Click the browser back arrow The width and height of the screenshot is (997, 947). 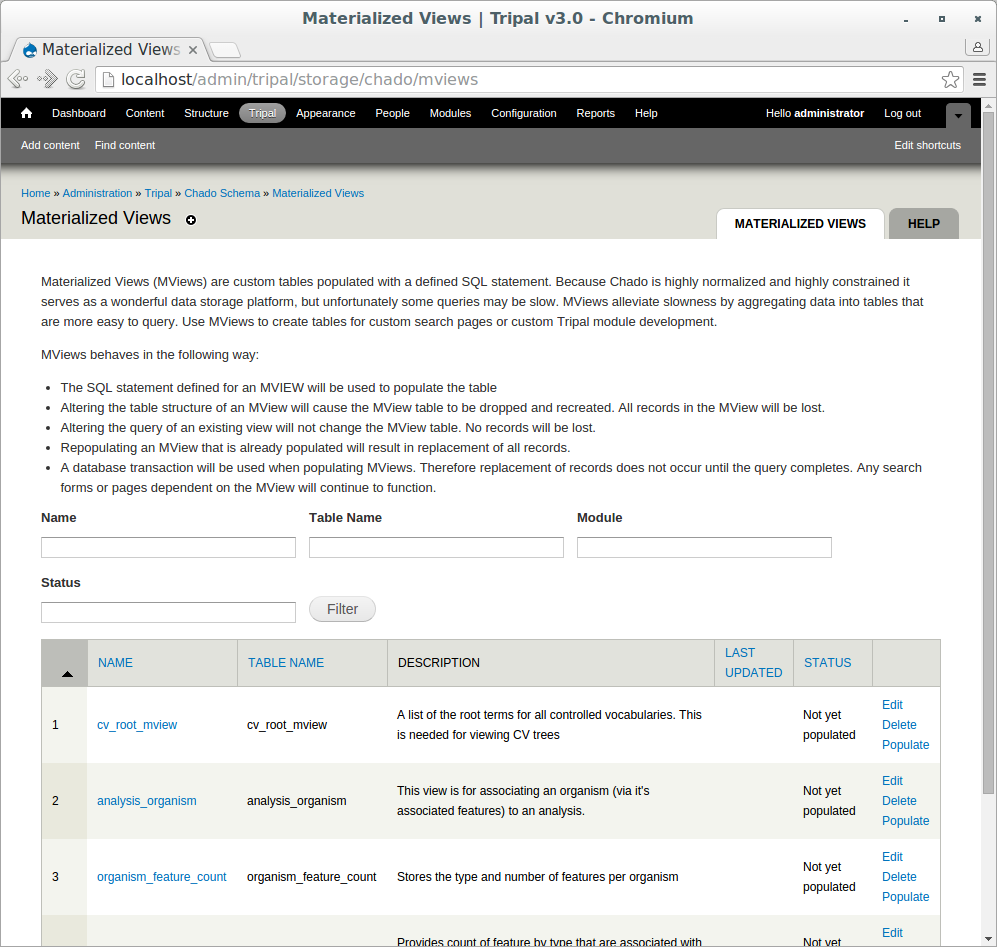pos(18,79)
